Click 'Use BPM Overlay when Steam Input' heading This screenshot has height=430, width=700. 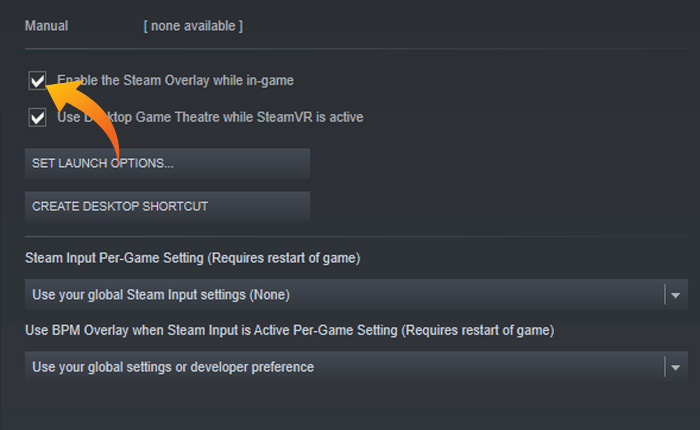(289, 330)
